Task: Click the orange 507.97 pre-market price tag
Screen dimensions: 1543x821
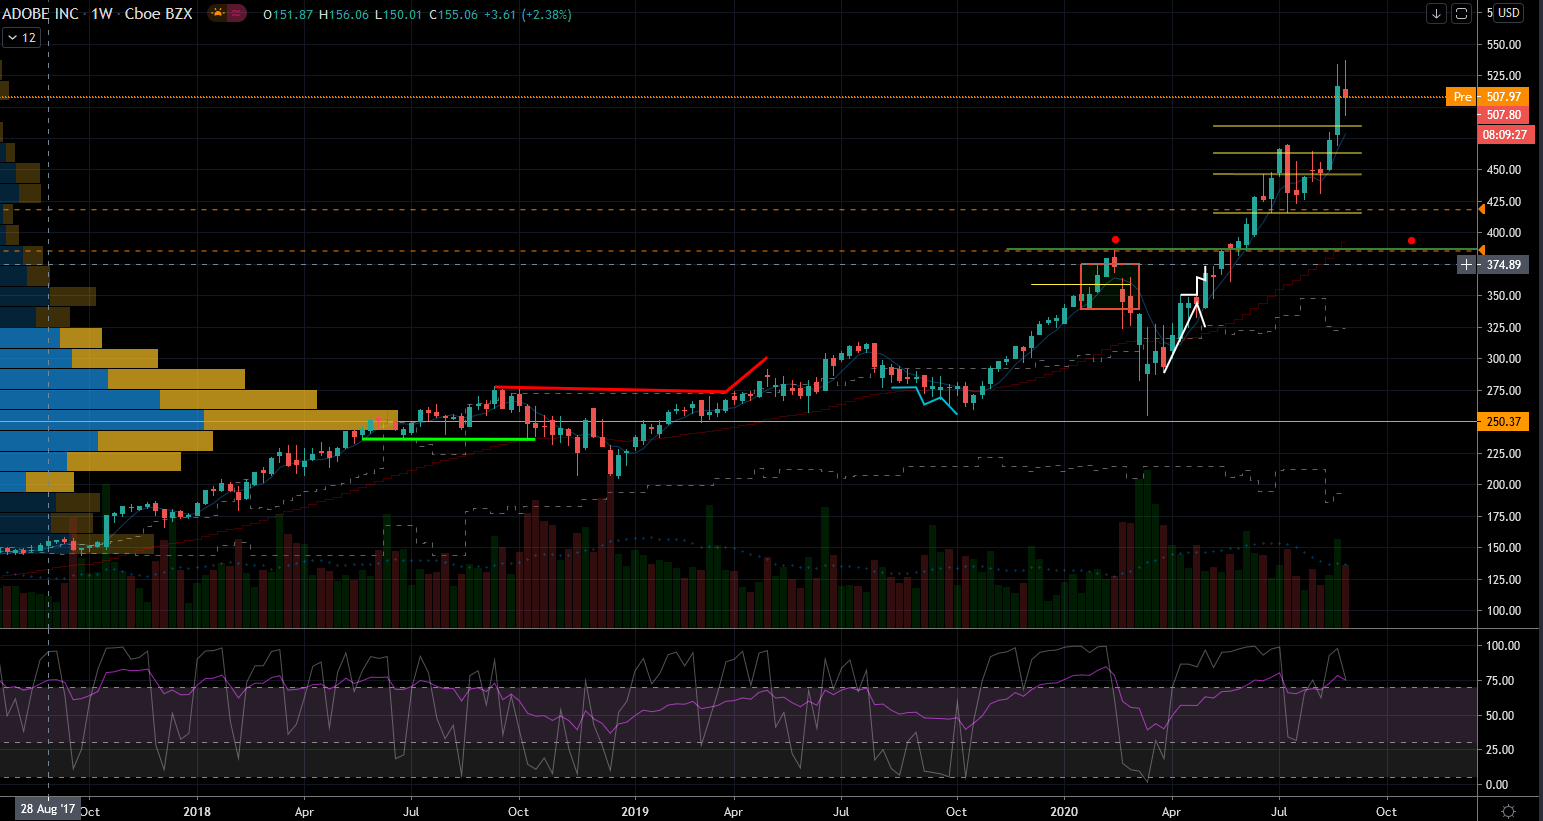Action: coord(1503,97)
